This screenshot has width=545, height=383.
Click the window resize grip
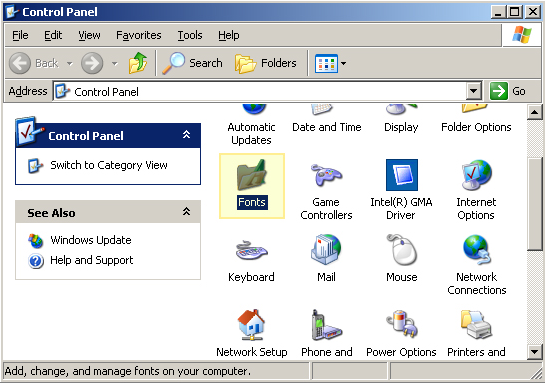(x=537, y=374)
